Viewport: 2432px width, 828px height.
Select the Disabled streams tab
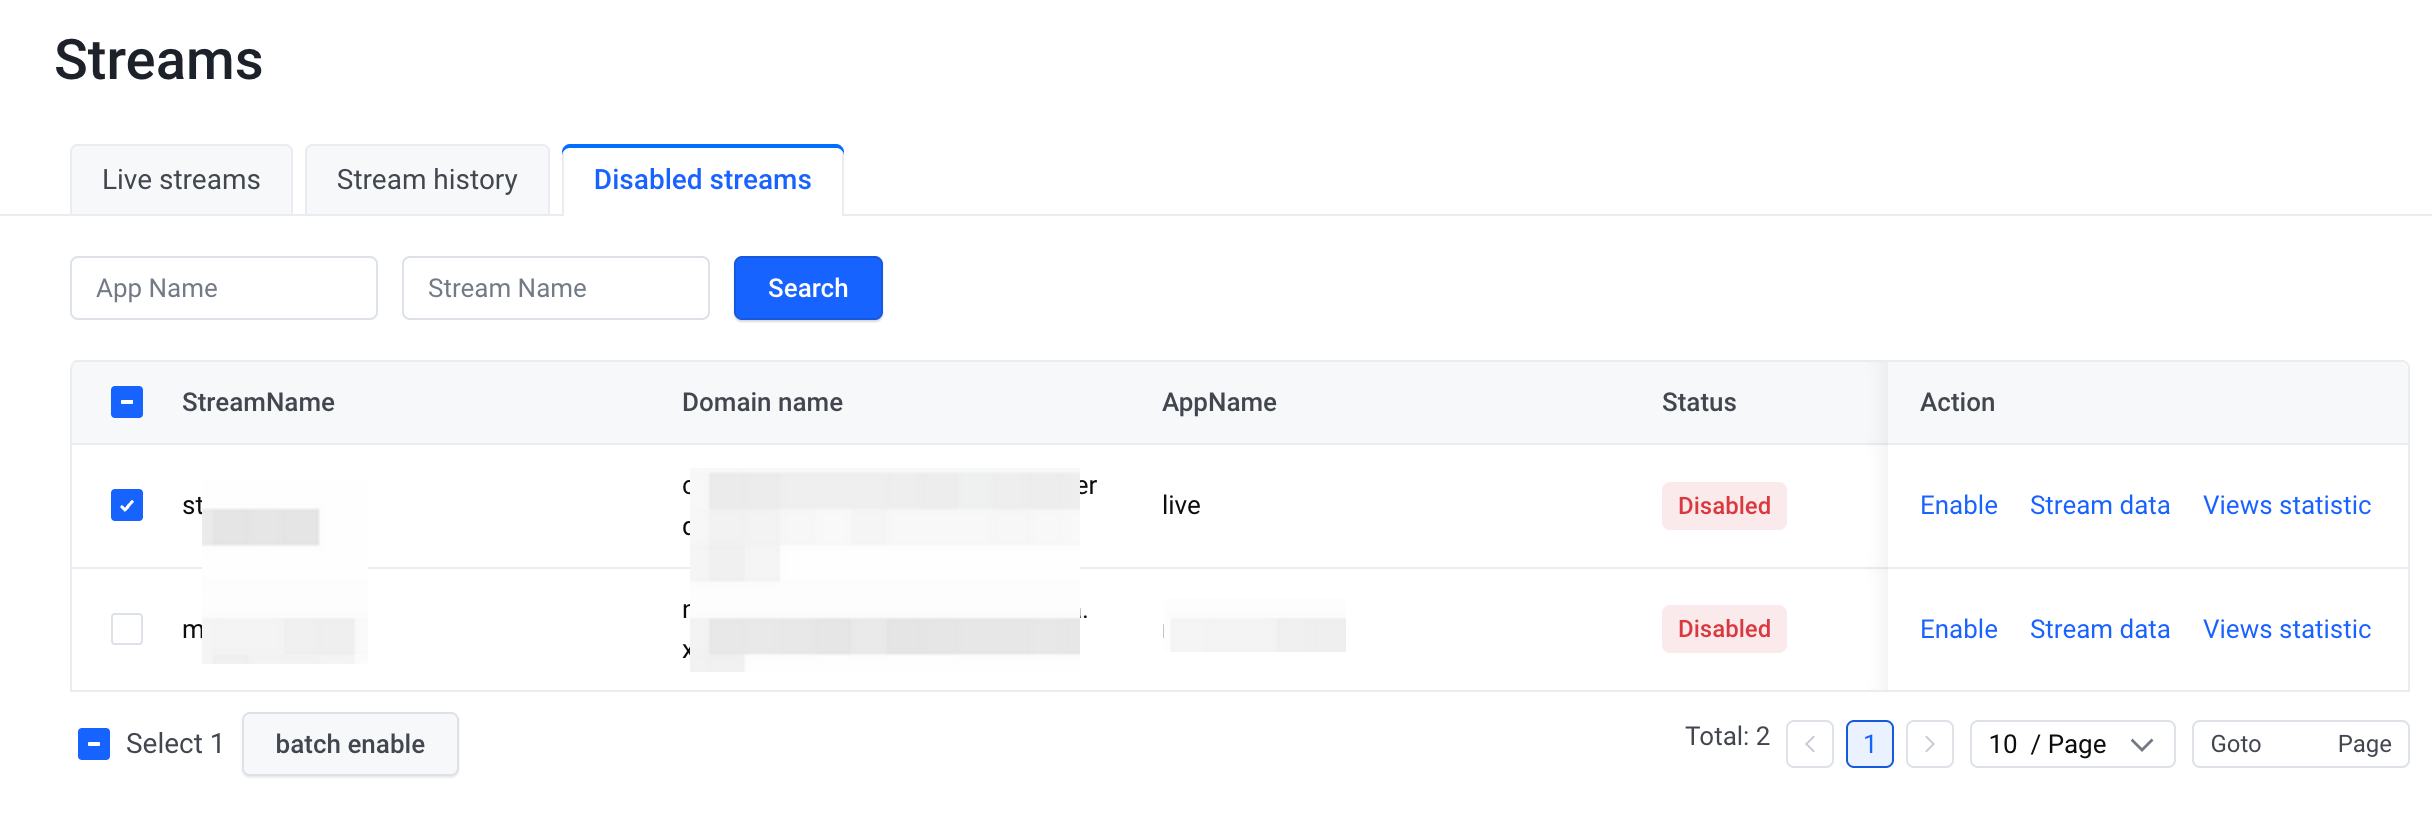point(702,180)
